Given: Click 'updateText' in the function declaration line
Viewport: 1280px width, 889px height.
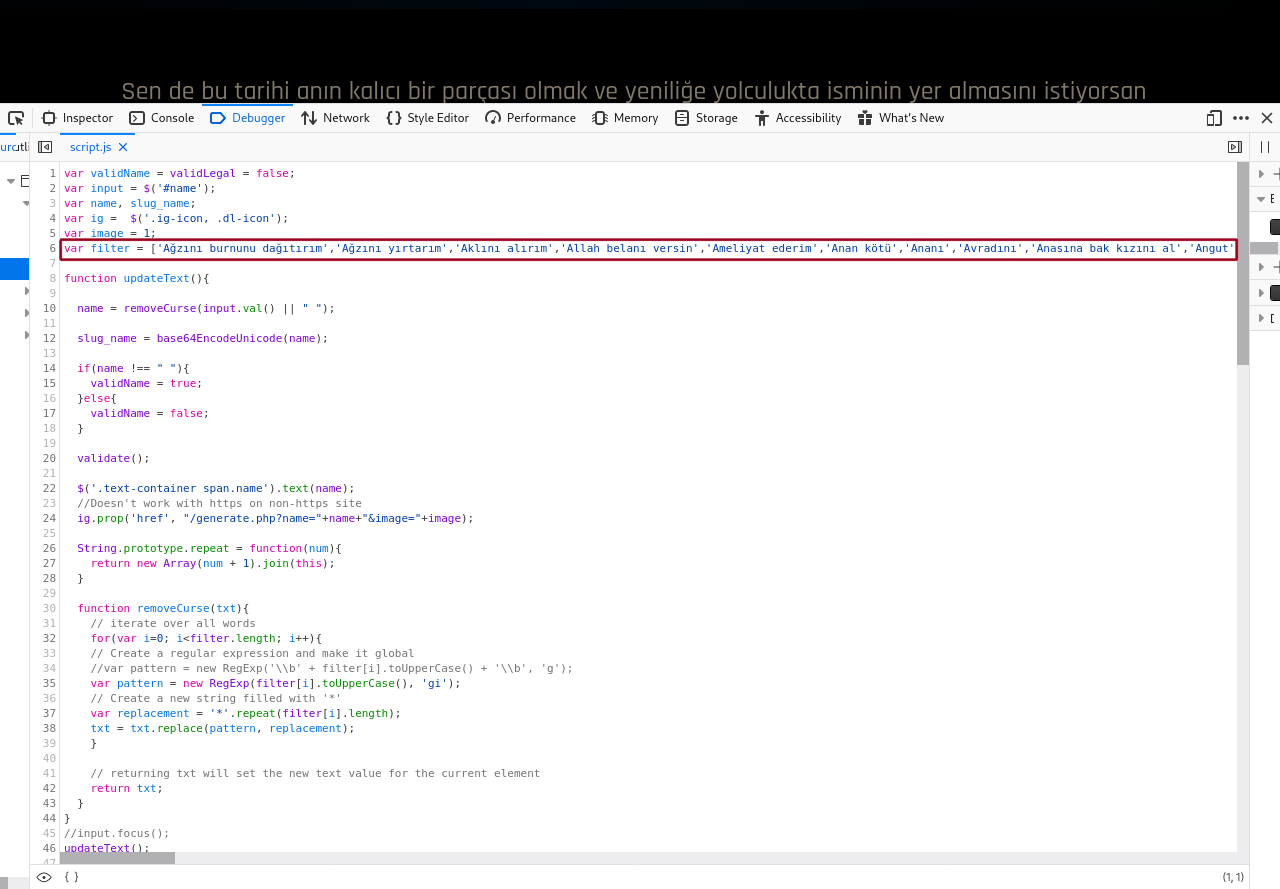Looking at the screenshot, I should coord(156,278).
